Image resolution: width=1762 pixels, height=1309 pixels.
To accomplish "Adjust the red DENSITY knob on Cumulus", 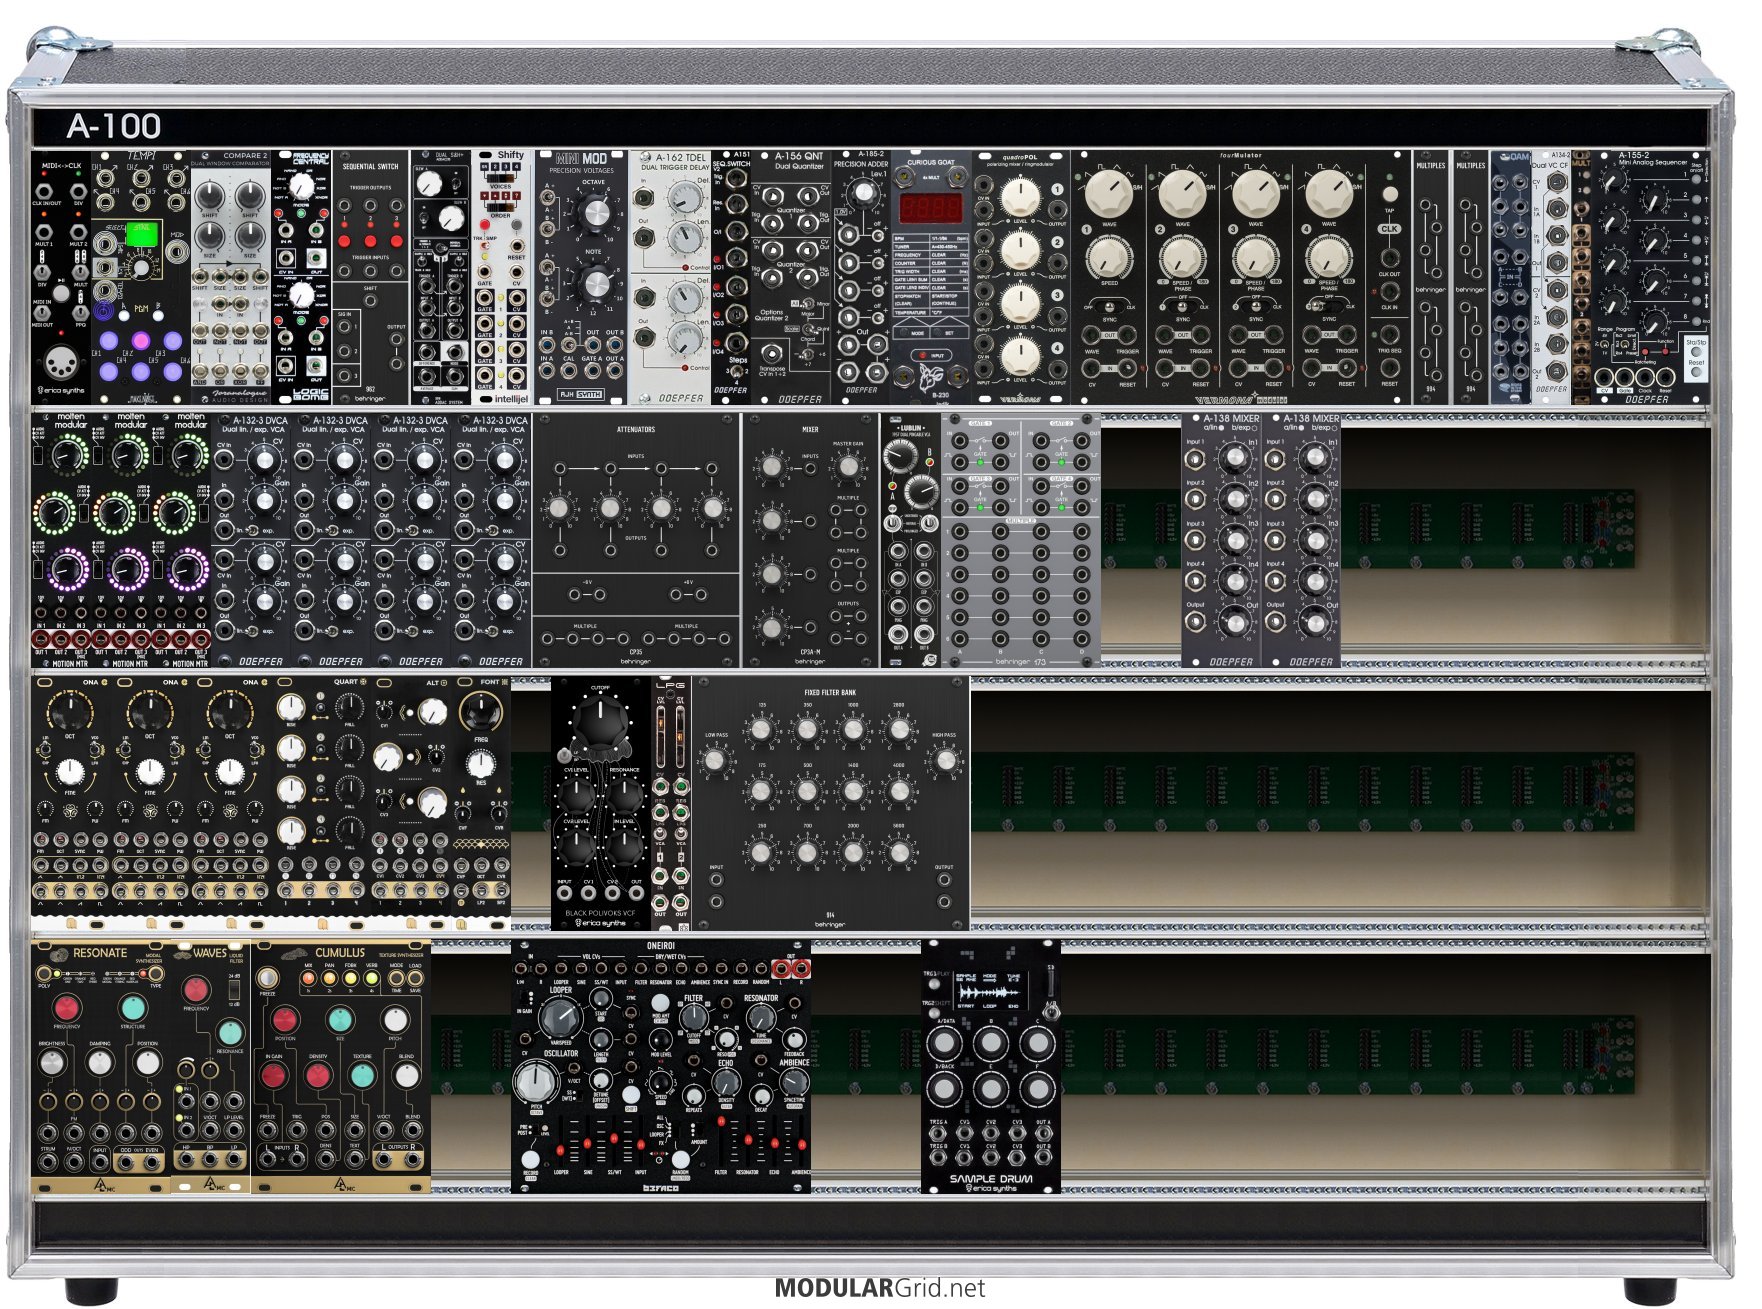I will click(x=318, y=1076).
